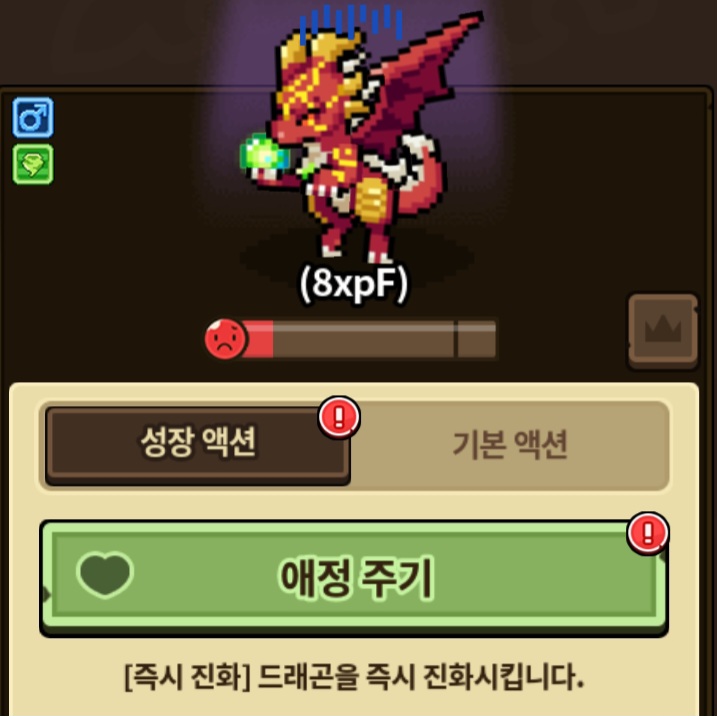Click the alert badge on 애정 주기 button
This screenshot has width=717, height=716.
tap(648, 534)
